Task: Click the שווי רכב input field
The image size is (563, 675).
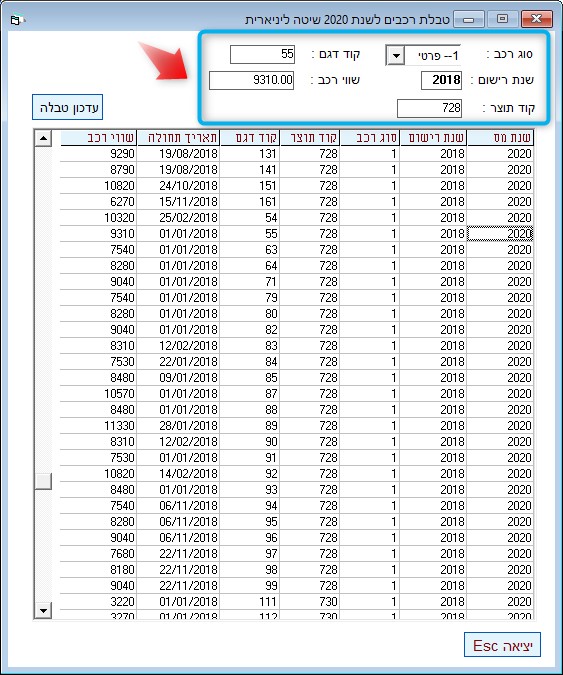Action: (251, 80)
